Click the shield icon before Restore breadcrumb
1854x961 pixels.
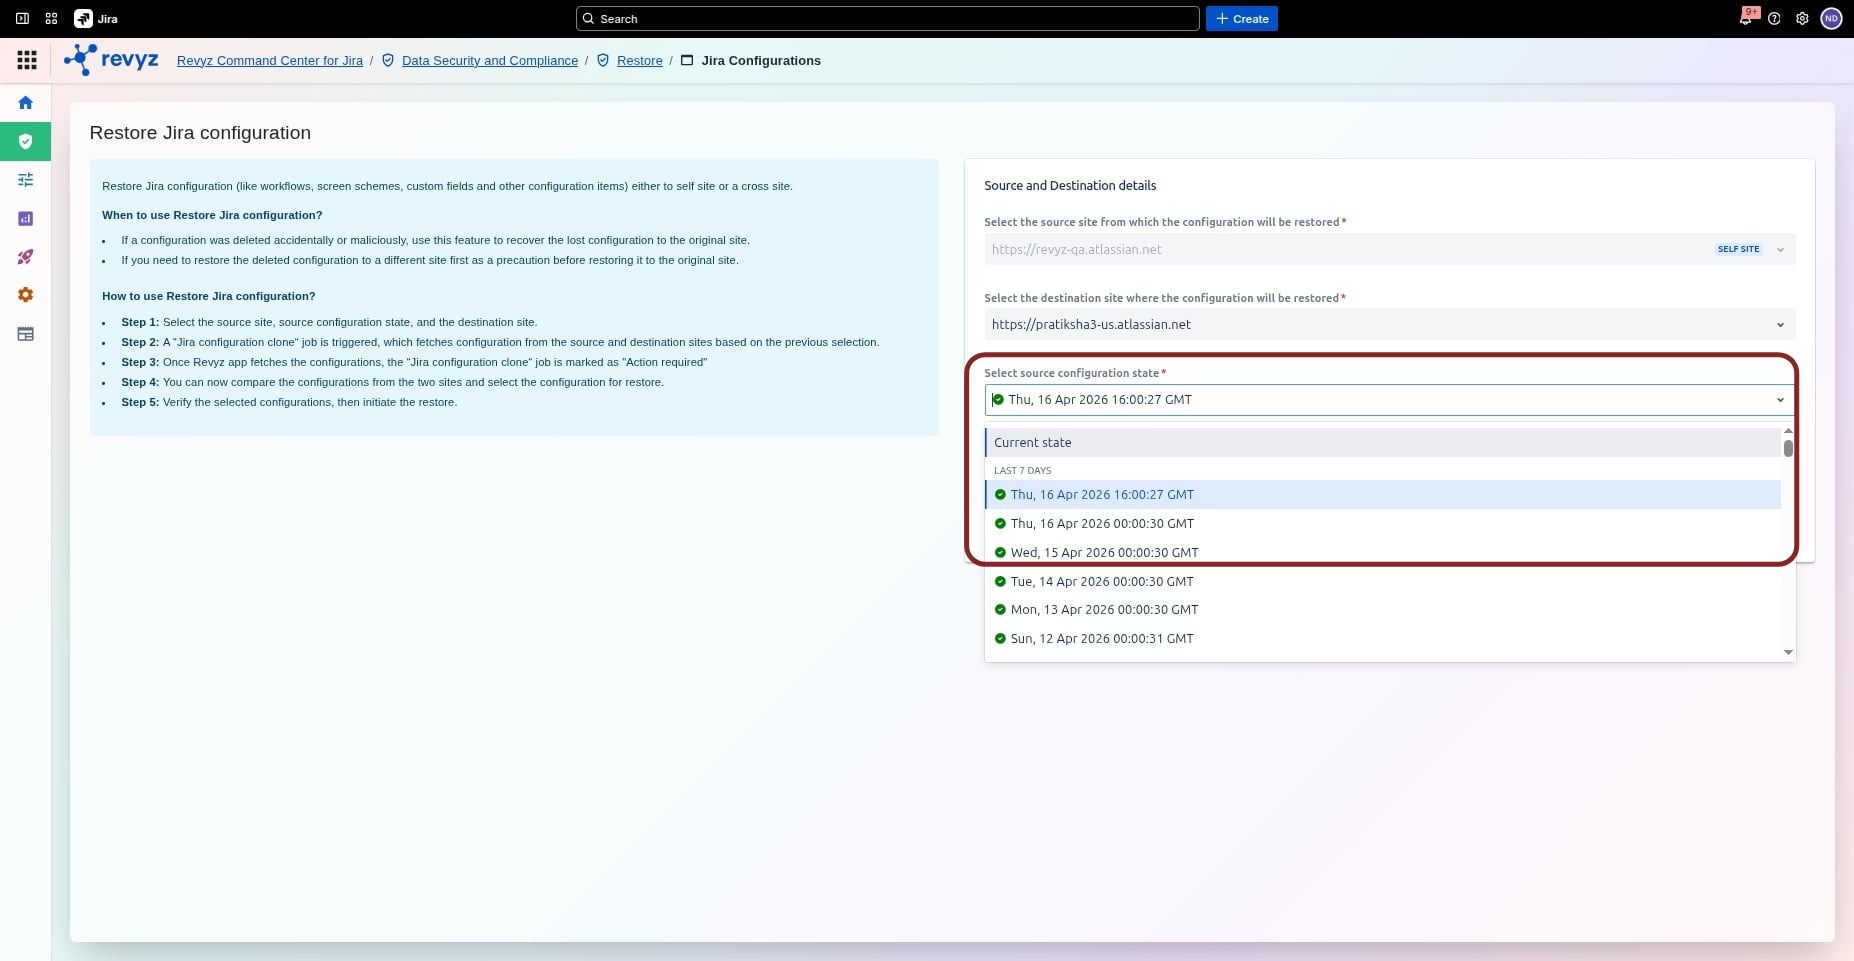tap(603, 60)
